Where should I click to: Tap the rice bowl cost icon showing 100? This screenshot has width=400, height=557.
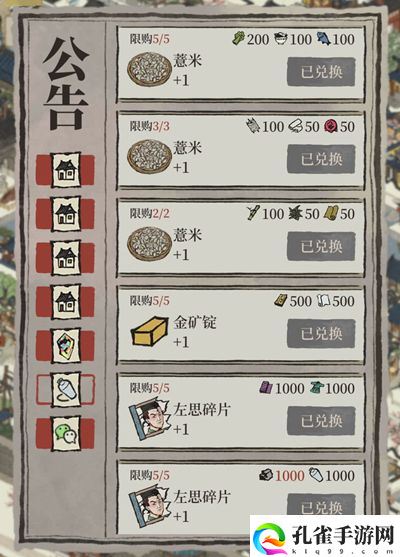click(281, 38)
